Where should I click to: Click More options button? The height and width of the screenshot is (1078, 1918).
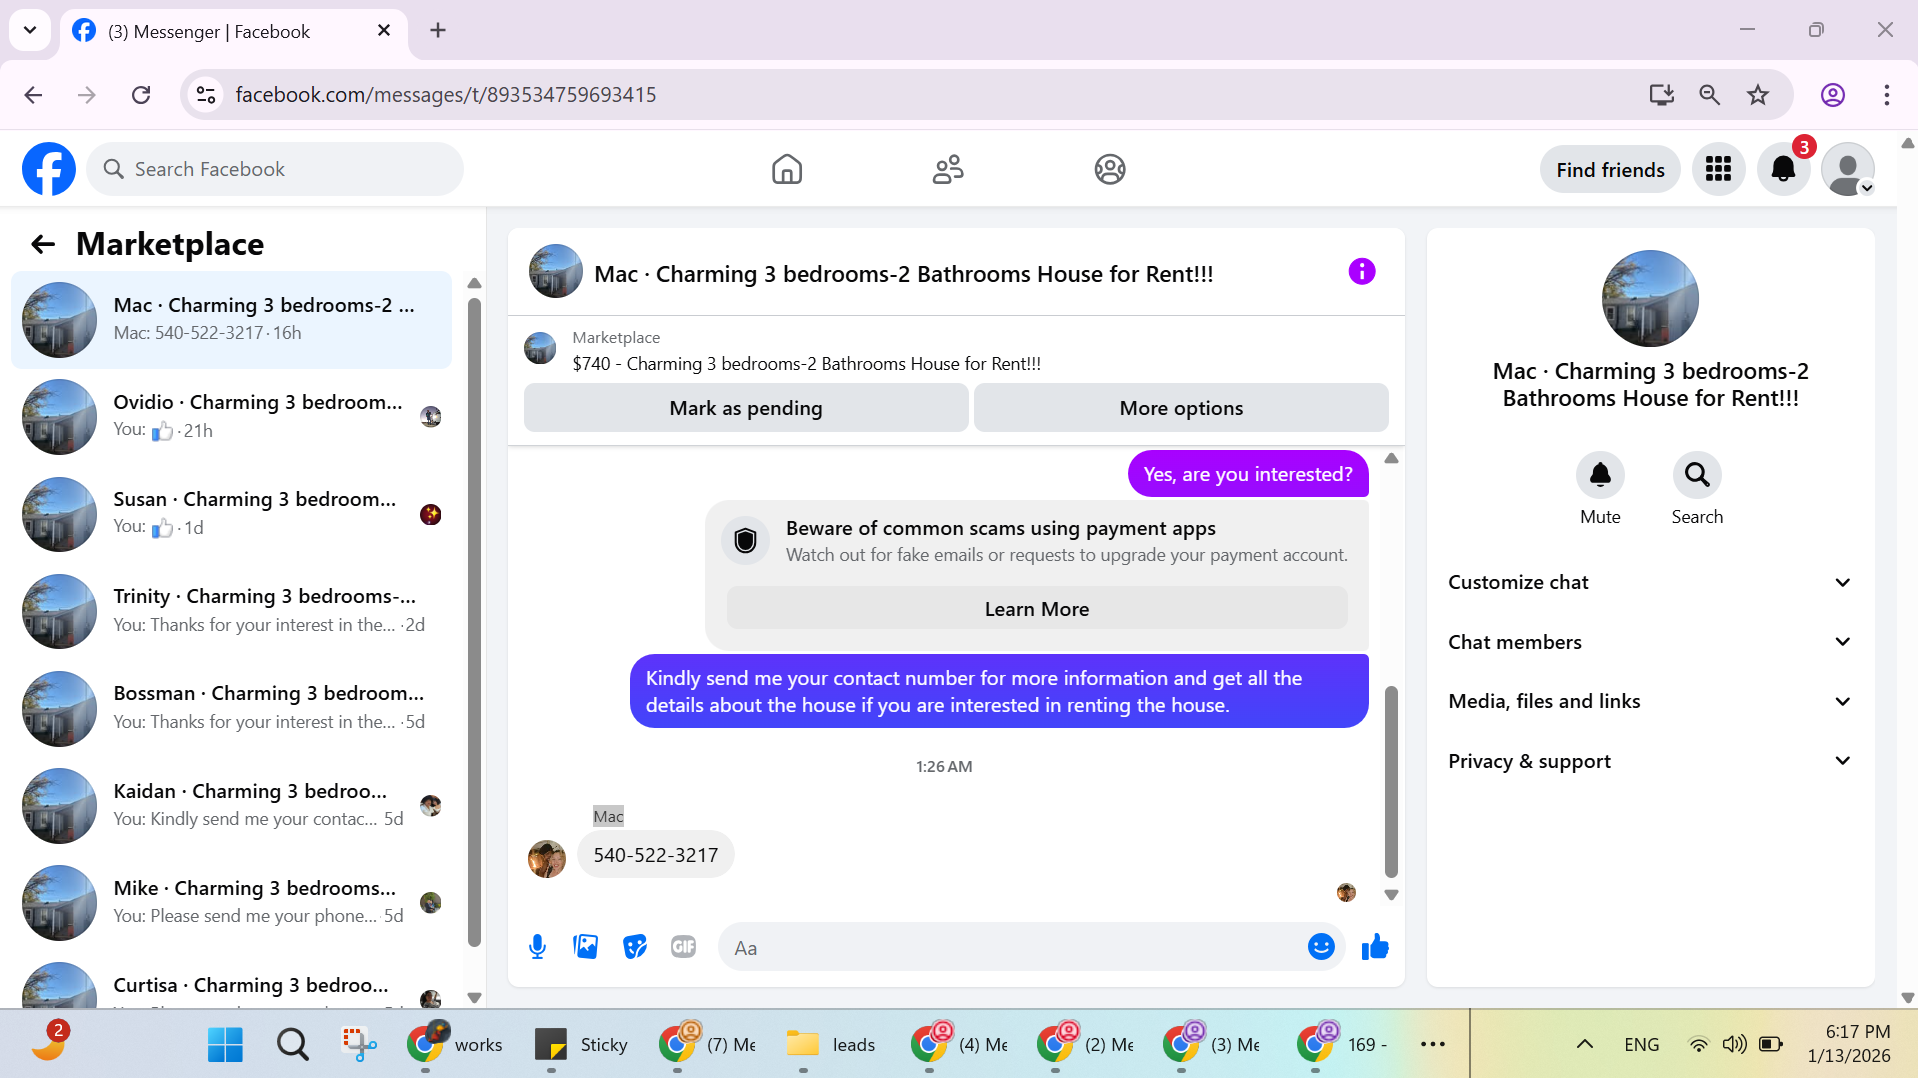point(1181,408)
